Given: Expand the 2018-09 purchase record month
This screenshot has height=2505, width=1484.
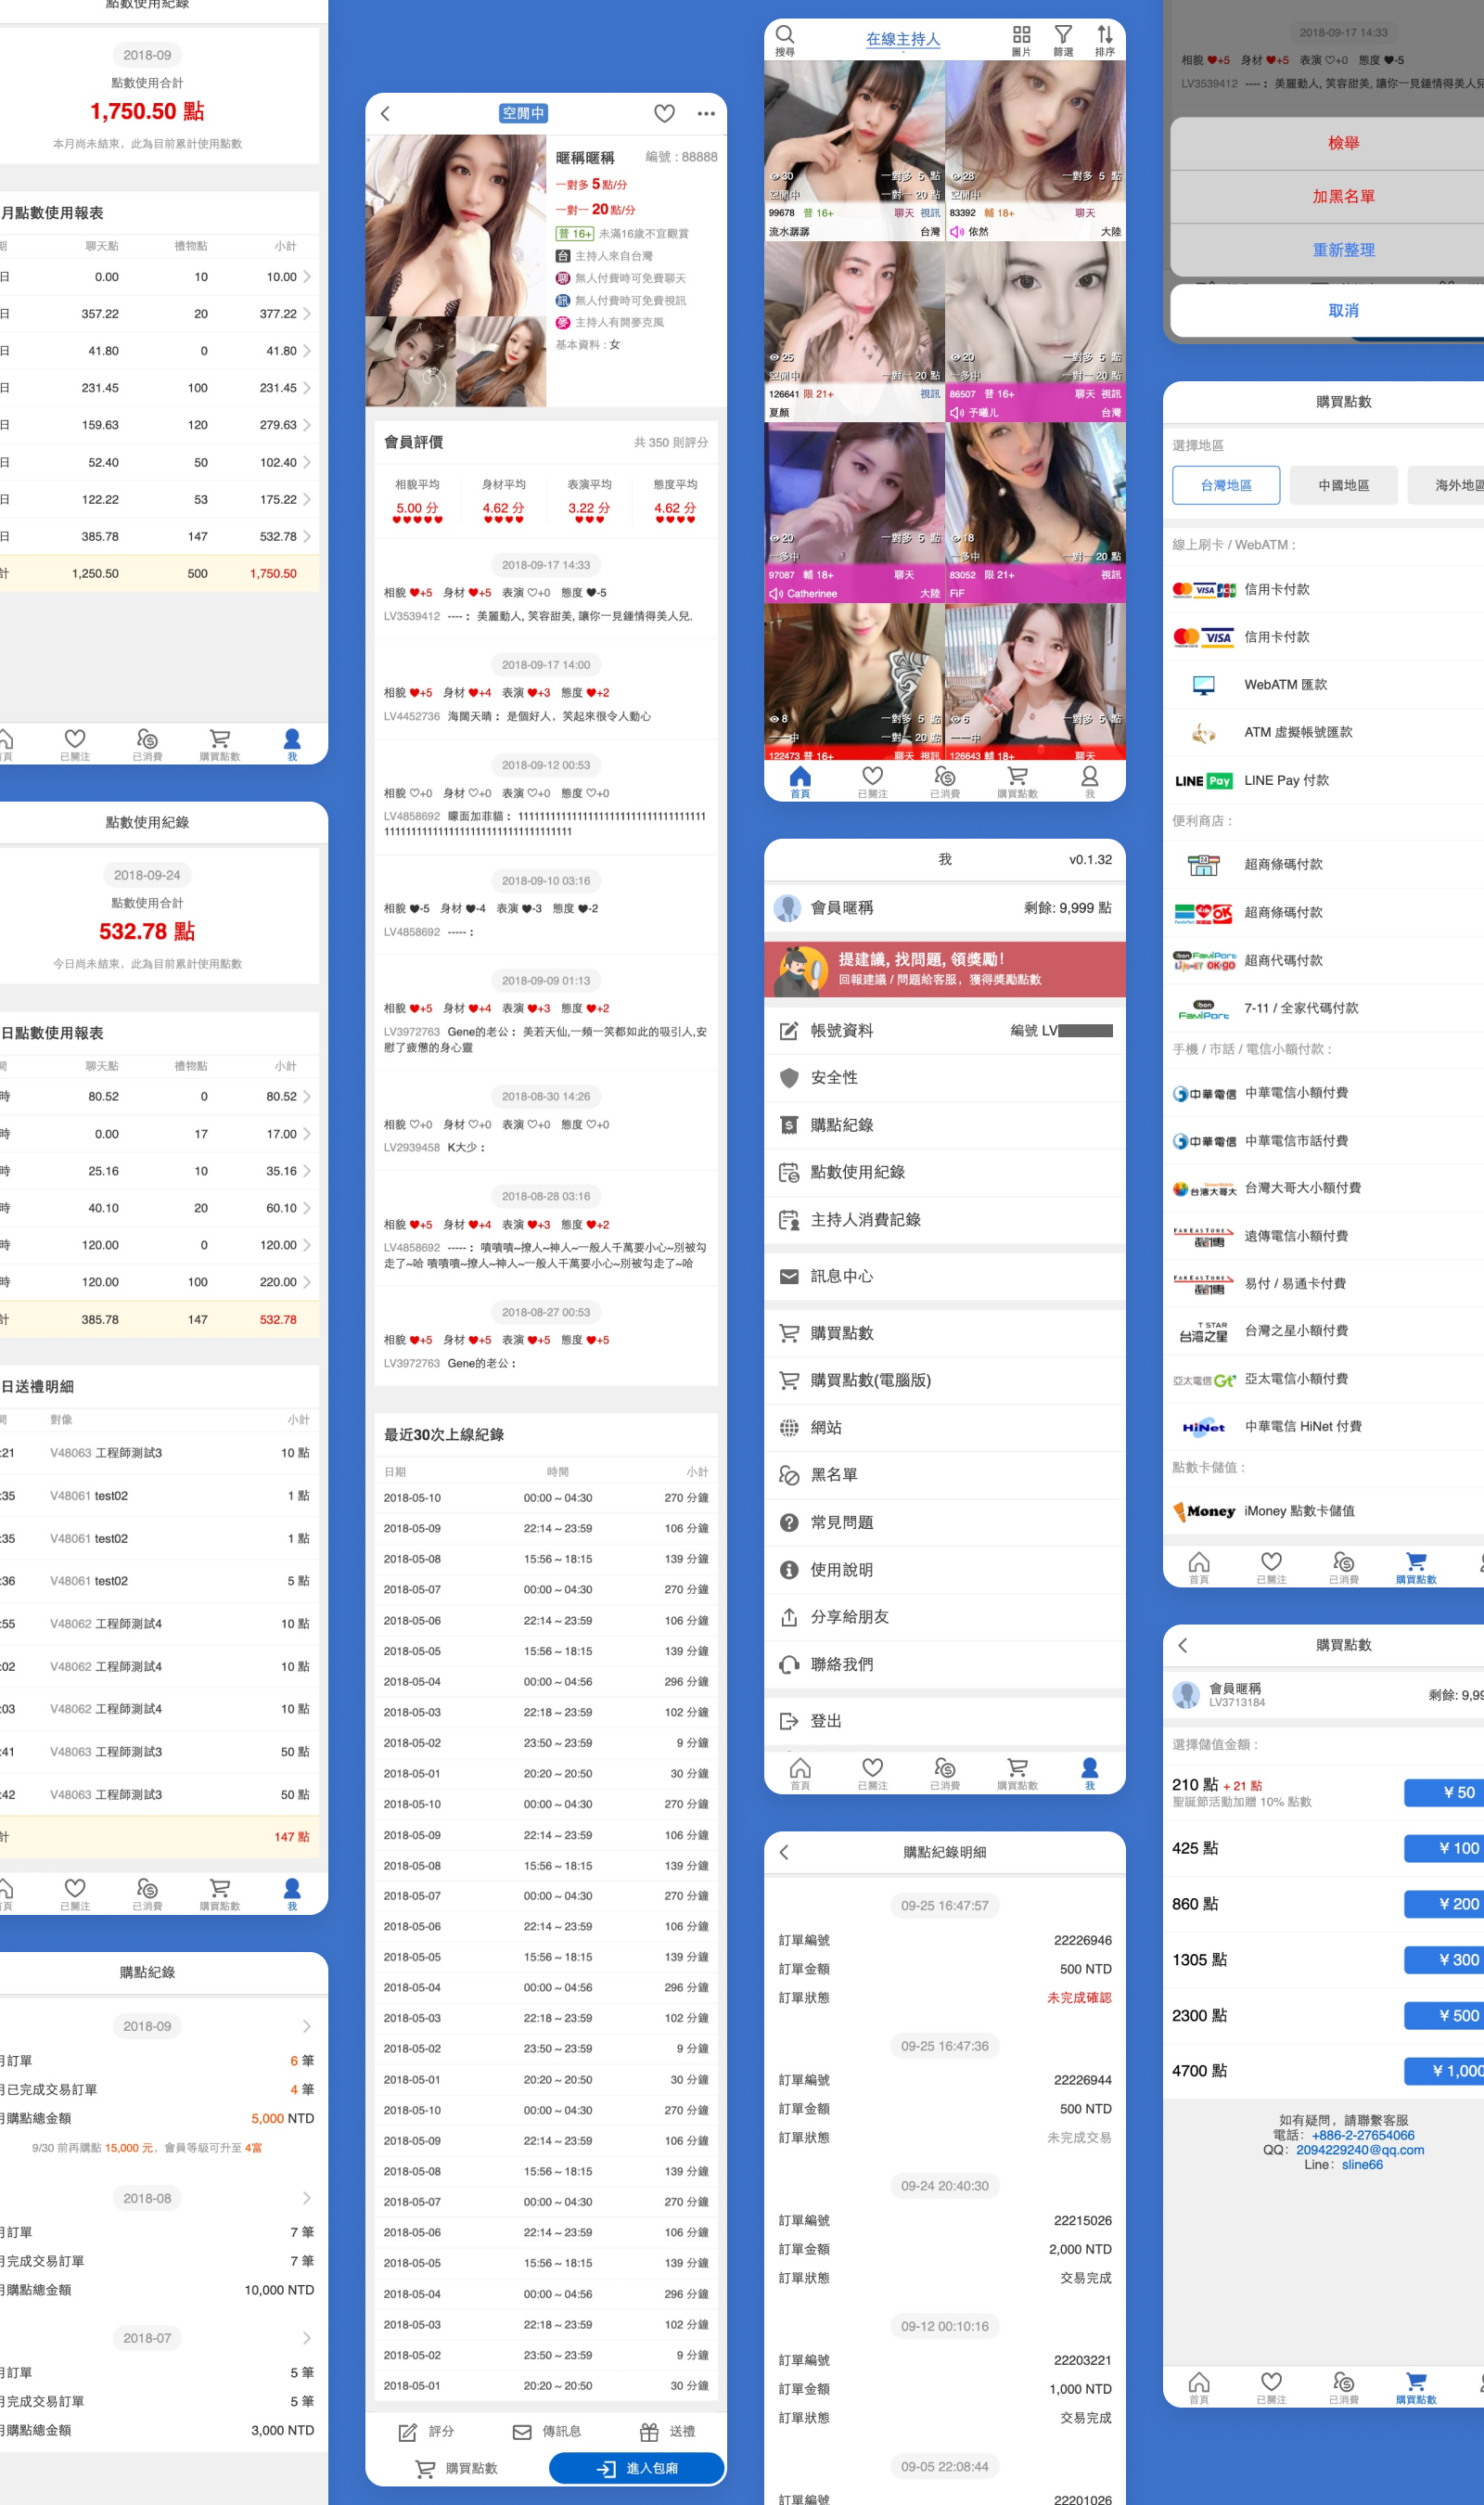Looking at the screenshot, I should click(x=306, y=2026).
